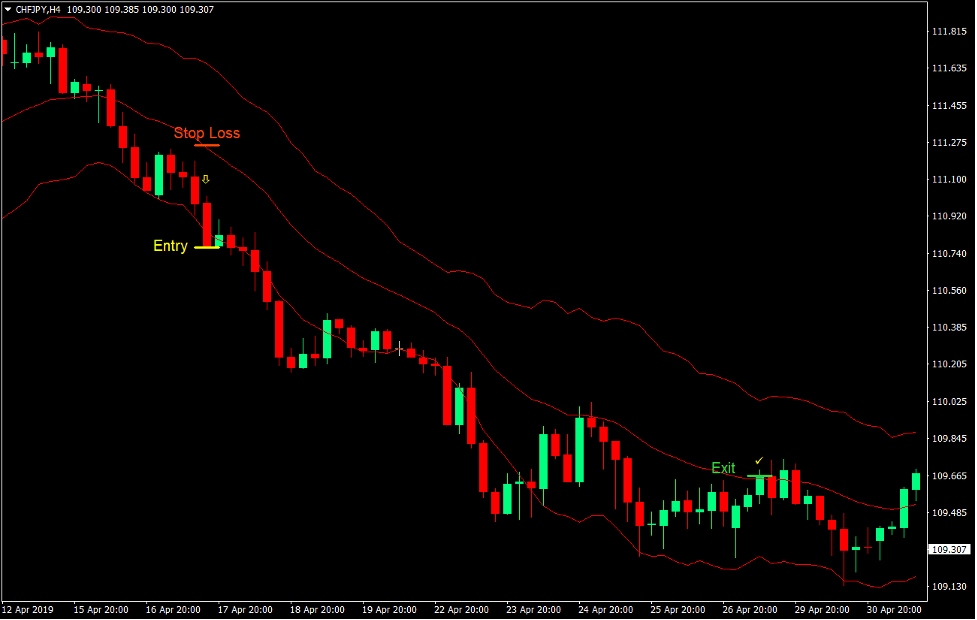Viewport: 977px width, 620px height.
Task: Click the down arrow icon below Stop Loss
Action: (x=205, y=179)
